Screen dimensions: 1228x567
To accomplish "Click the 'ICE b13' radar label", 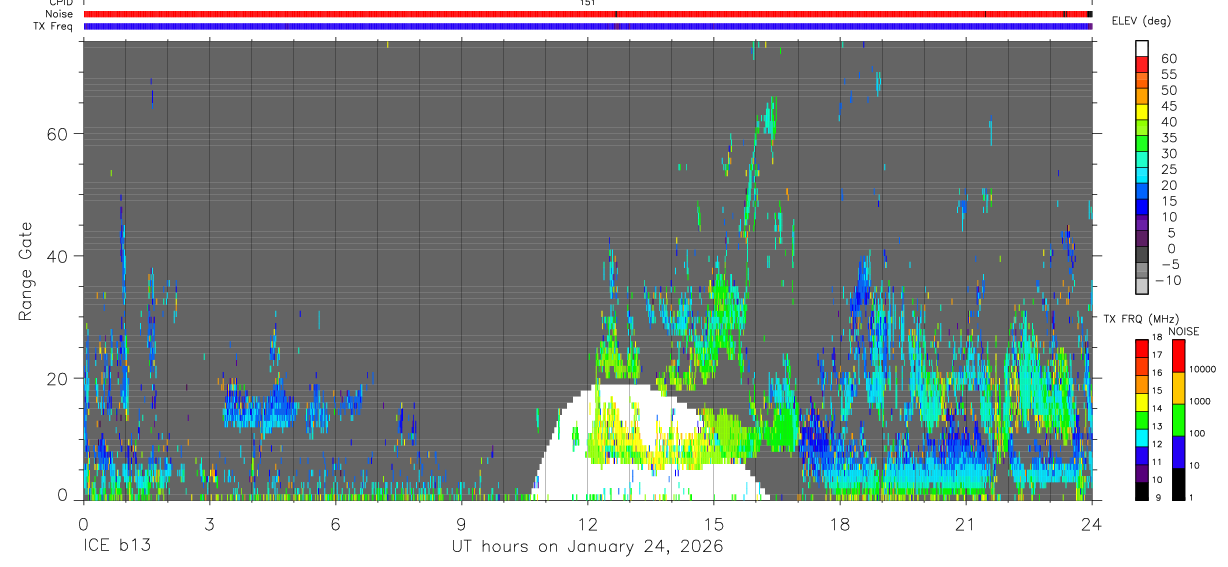I will point(116,546).
